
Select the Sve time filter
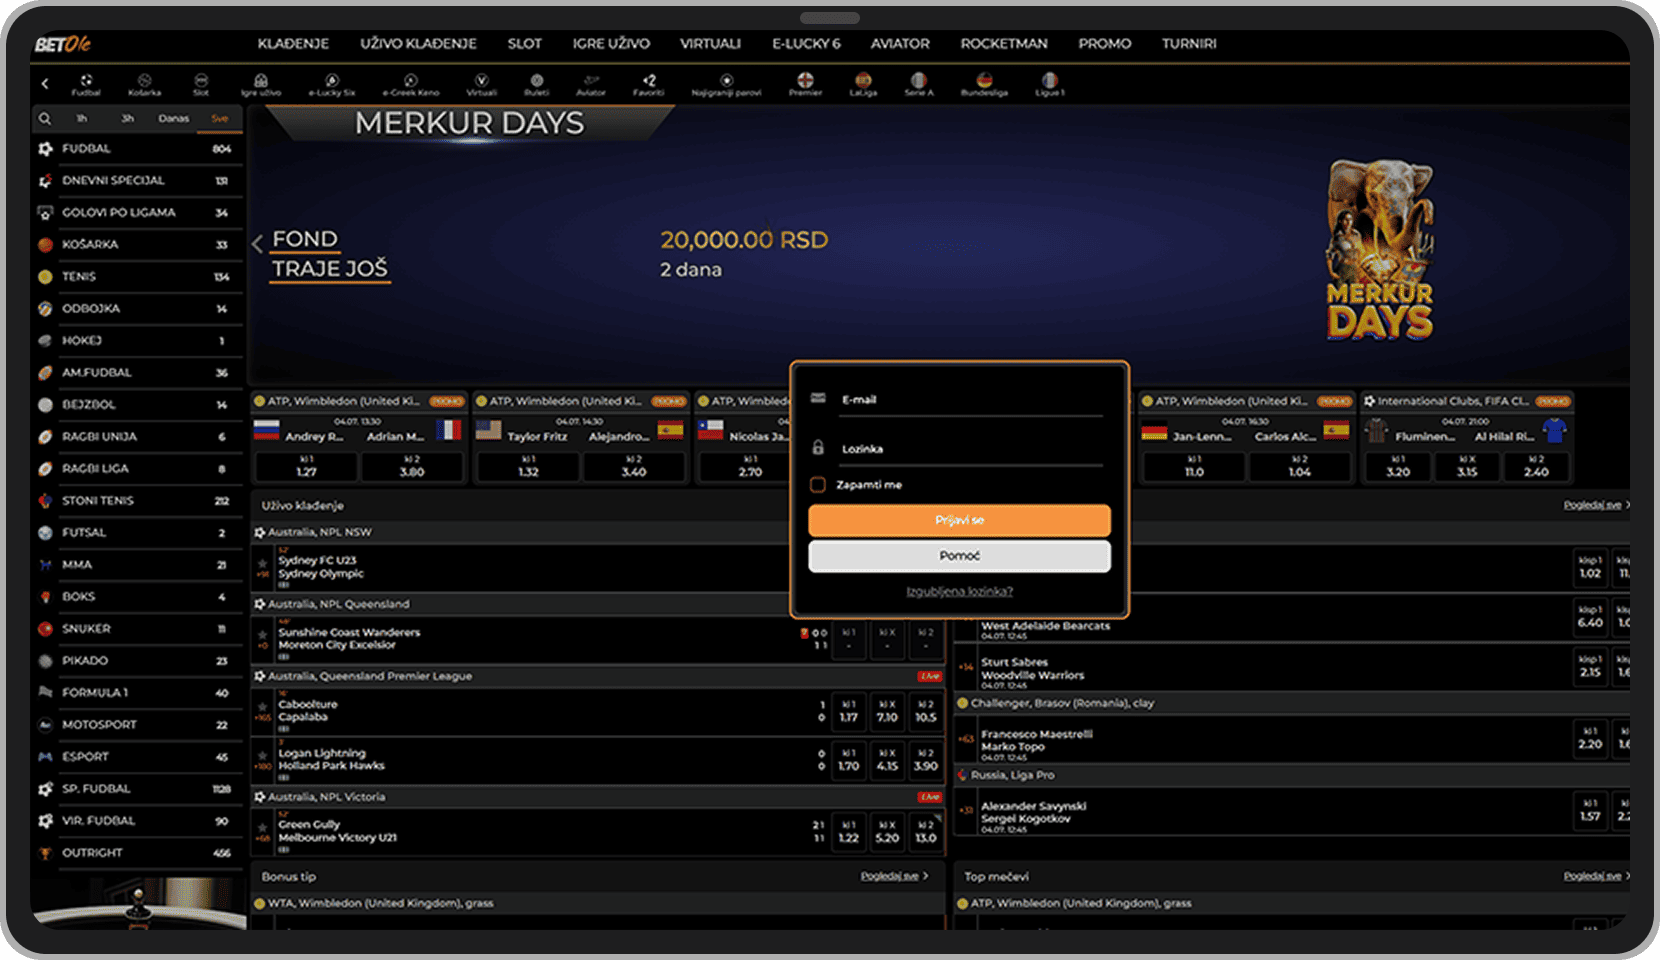pos(220,118)
